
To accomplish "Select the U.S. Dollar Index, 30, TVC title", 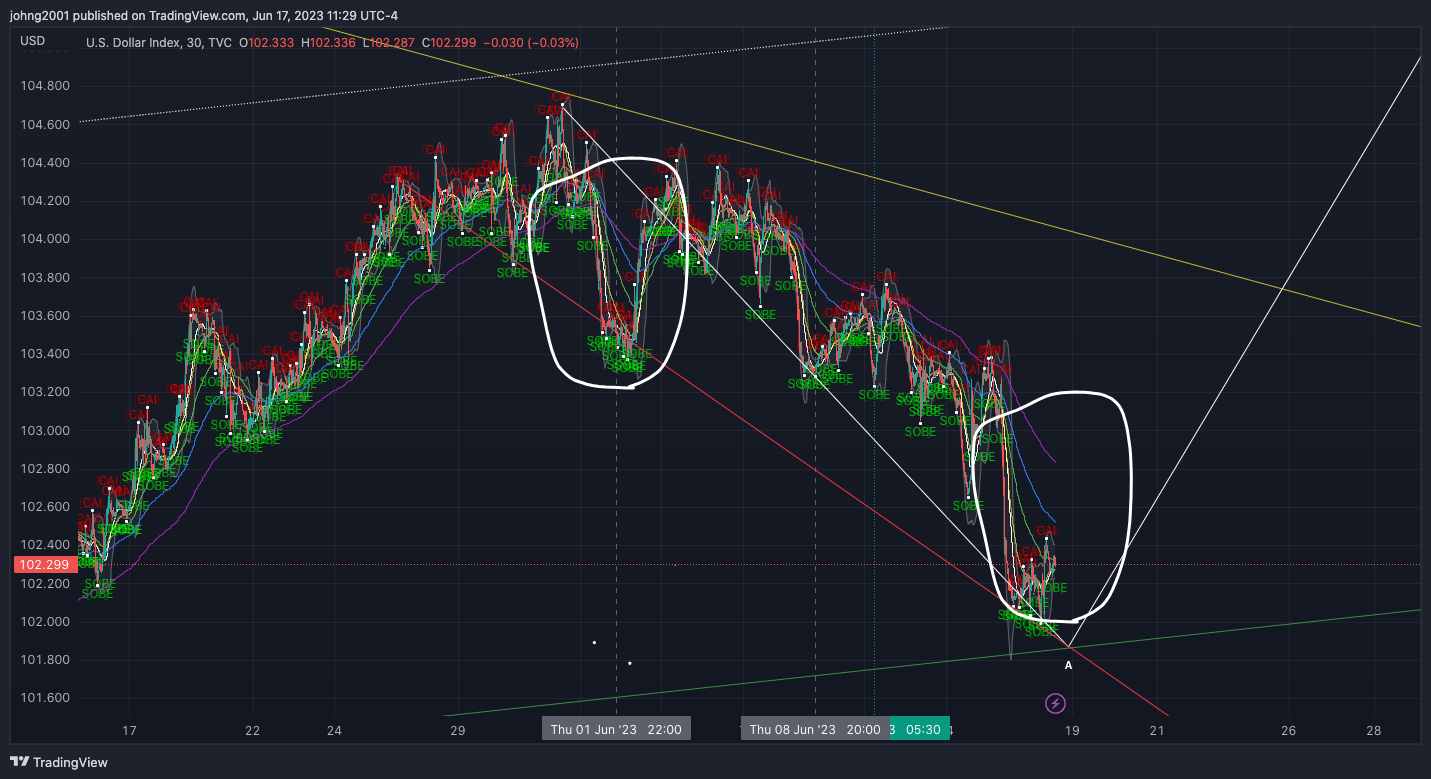I will [x=158, y=43].
